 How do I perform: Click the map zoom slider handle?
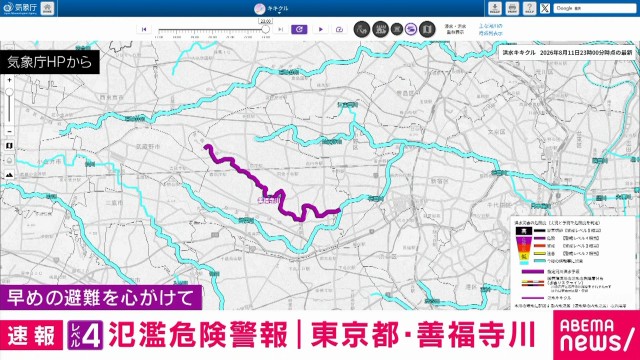9,92
